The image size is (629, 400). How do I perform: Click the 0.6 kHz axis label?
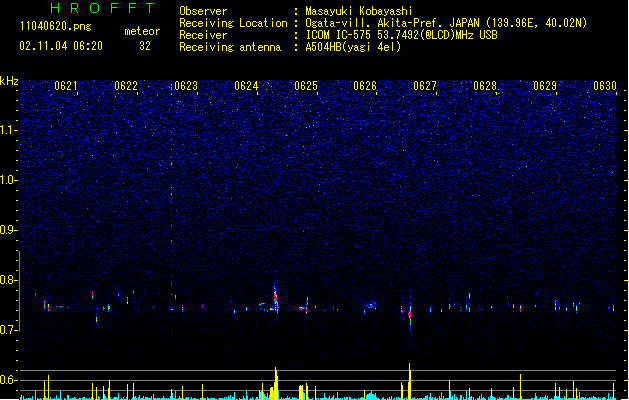8,380
